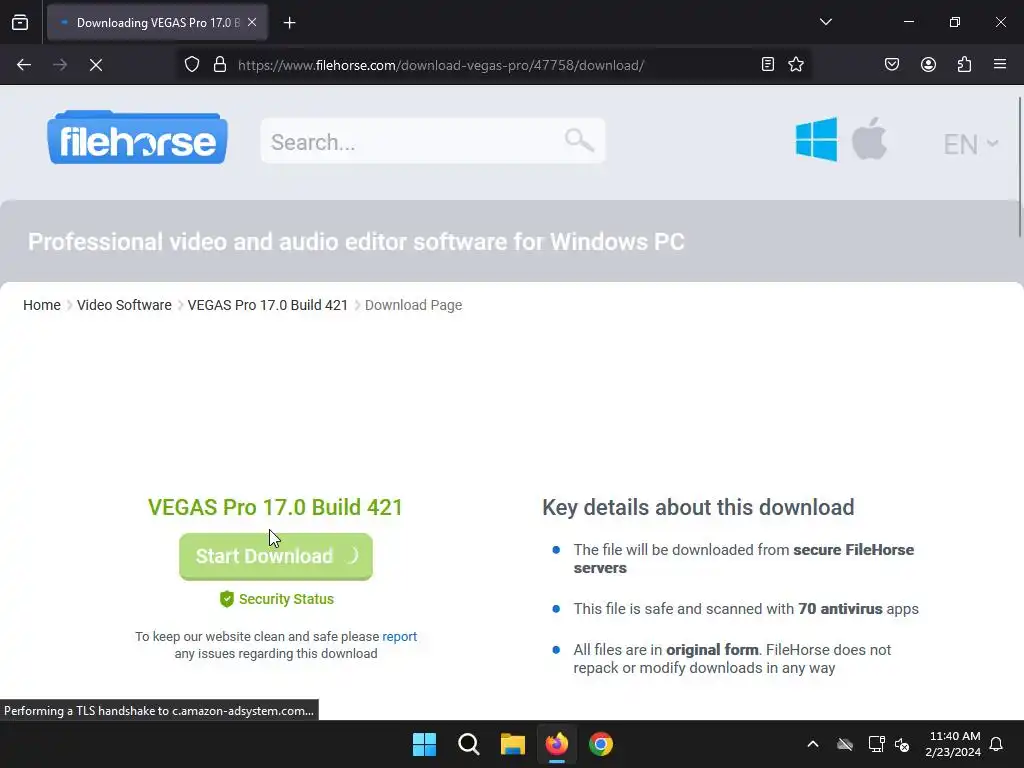Open VEGAS Pro 17.0 Build 421 breadcrumb
This screenshot has width=1024, height=768.
tap(268, 305)
